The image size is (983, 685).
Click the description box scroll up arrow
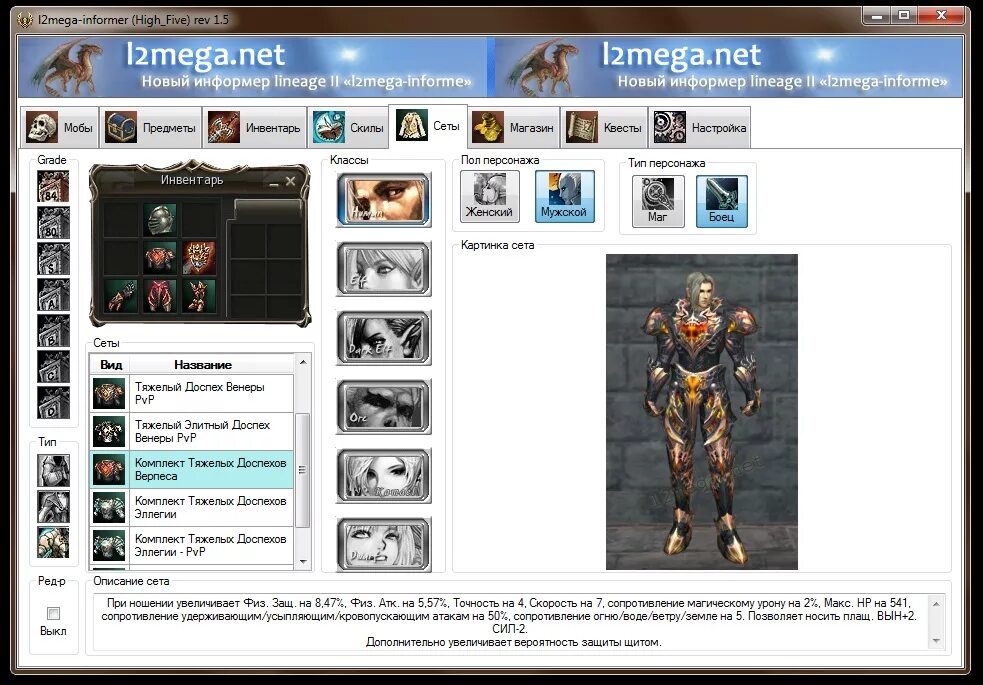[936, 604]
